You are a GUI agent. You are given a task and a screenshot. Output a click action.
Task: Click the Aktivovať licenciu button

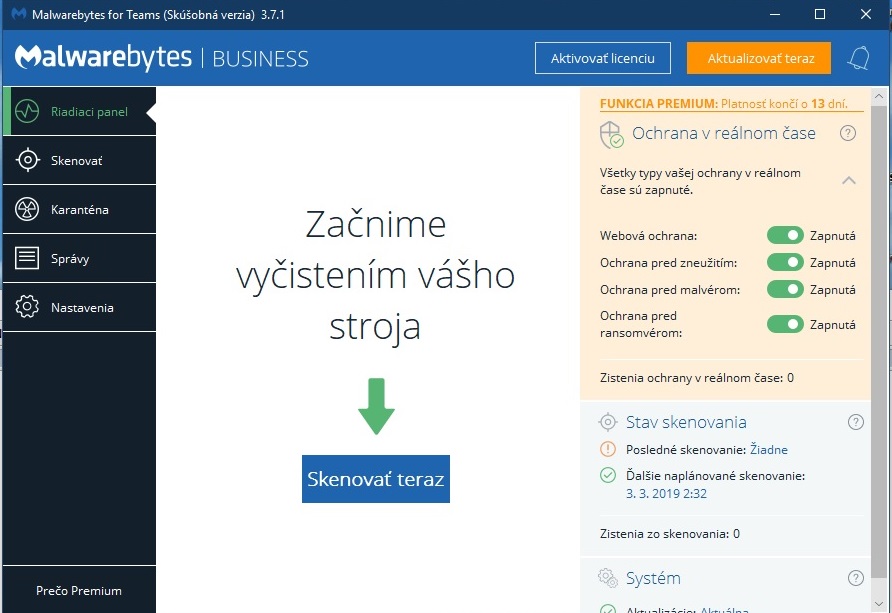[602, 58]
